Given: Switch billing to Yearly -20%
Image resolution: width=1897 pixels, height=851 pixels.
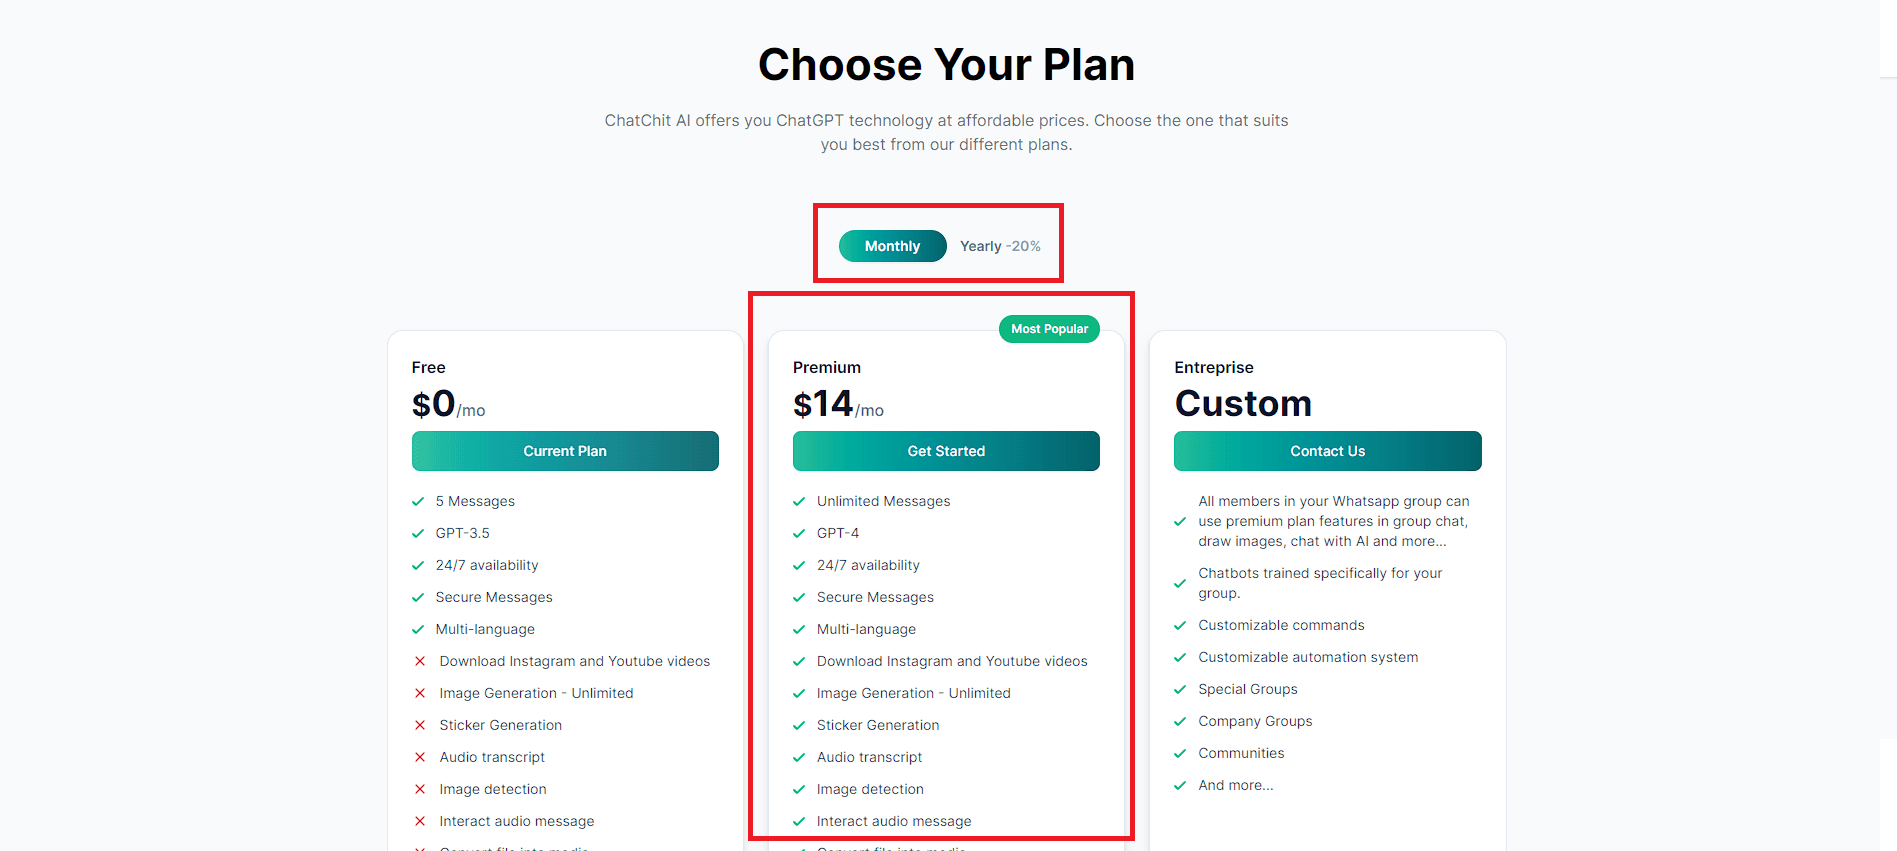Looking at the screenshot, I should [1000, 246].
